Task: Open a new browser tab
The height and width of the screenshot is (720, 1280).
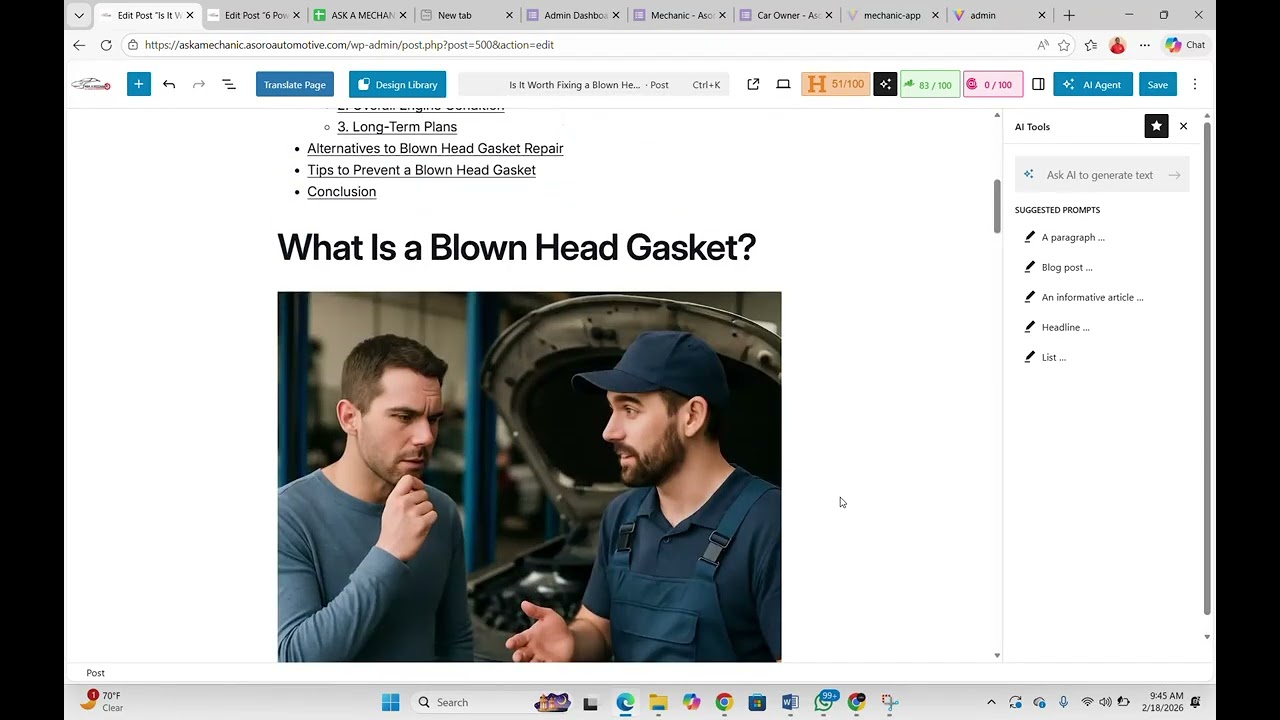Action: [x=1069, y=15]
